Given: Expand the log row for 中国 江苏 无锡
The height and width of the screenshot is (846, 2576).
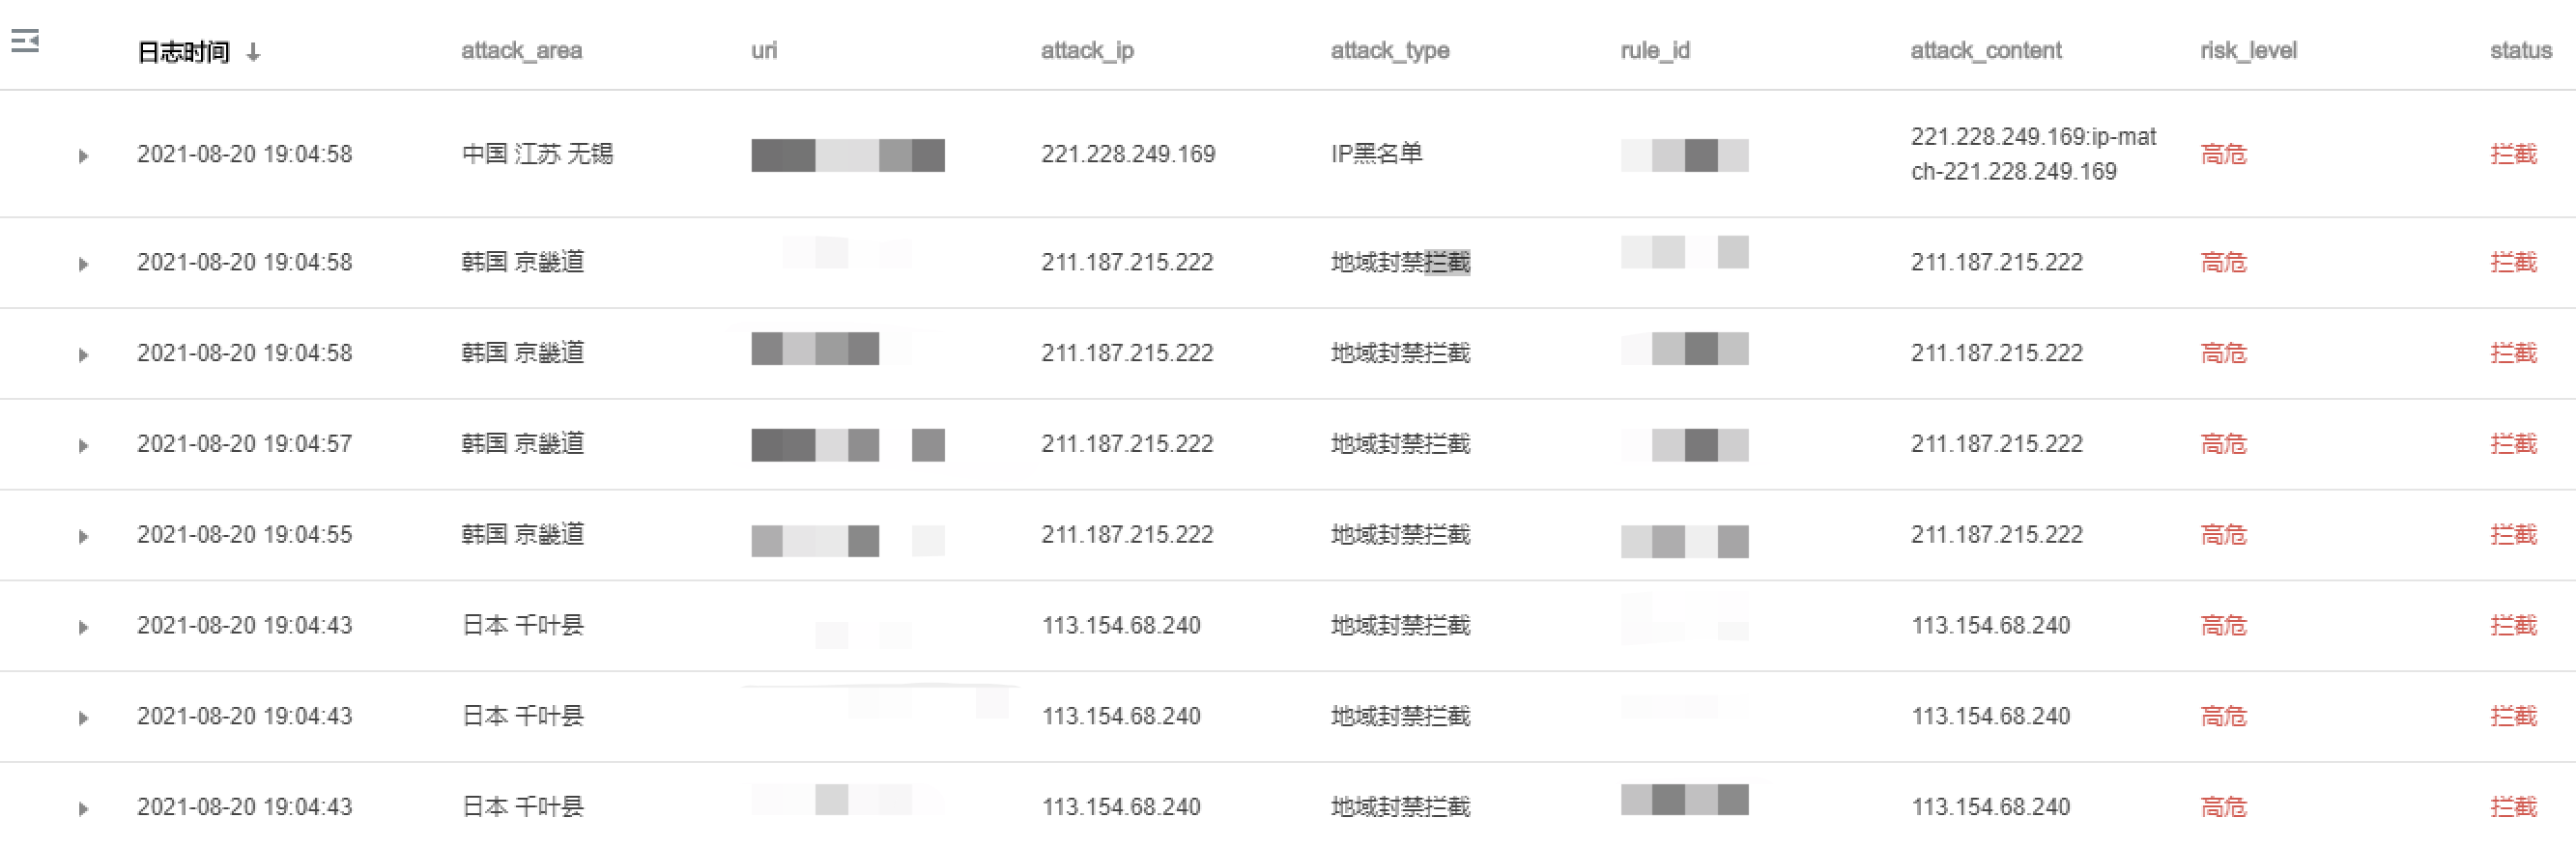Looking at the screenshot, I should coord(83,156).
